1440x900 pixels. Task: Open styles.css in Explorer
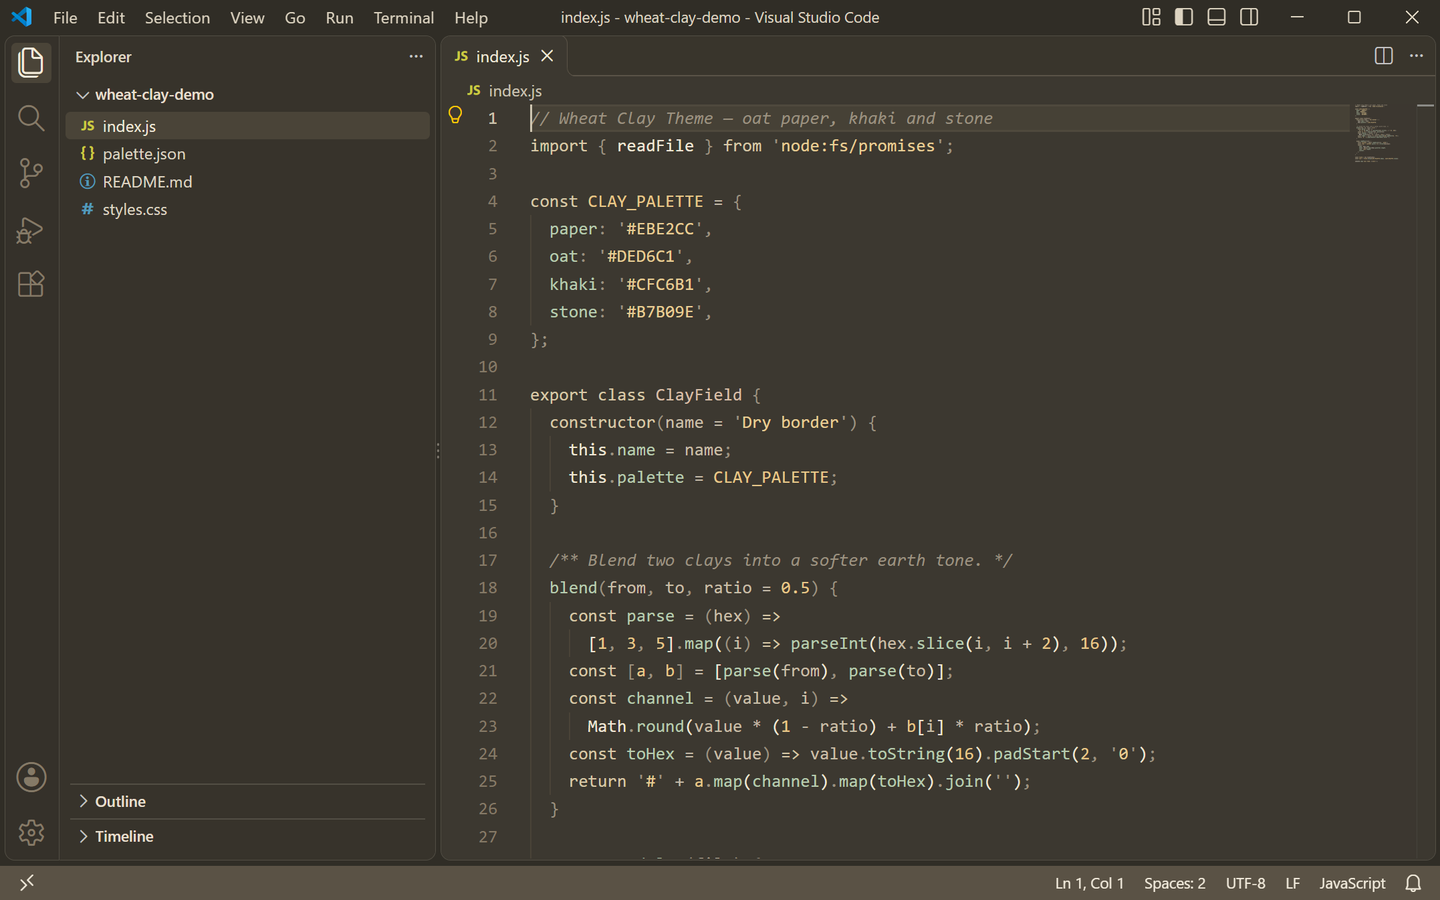click(248, 210)
